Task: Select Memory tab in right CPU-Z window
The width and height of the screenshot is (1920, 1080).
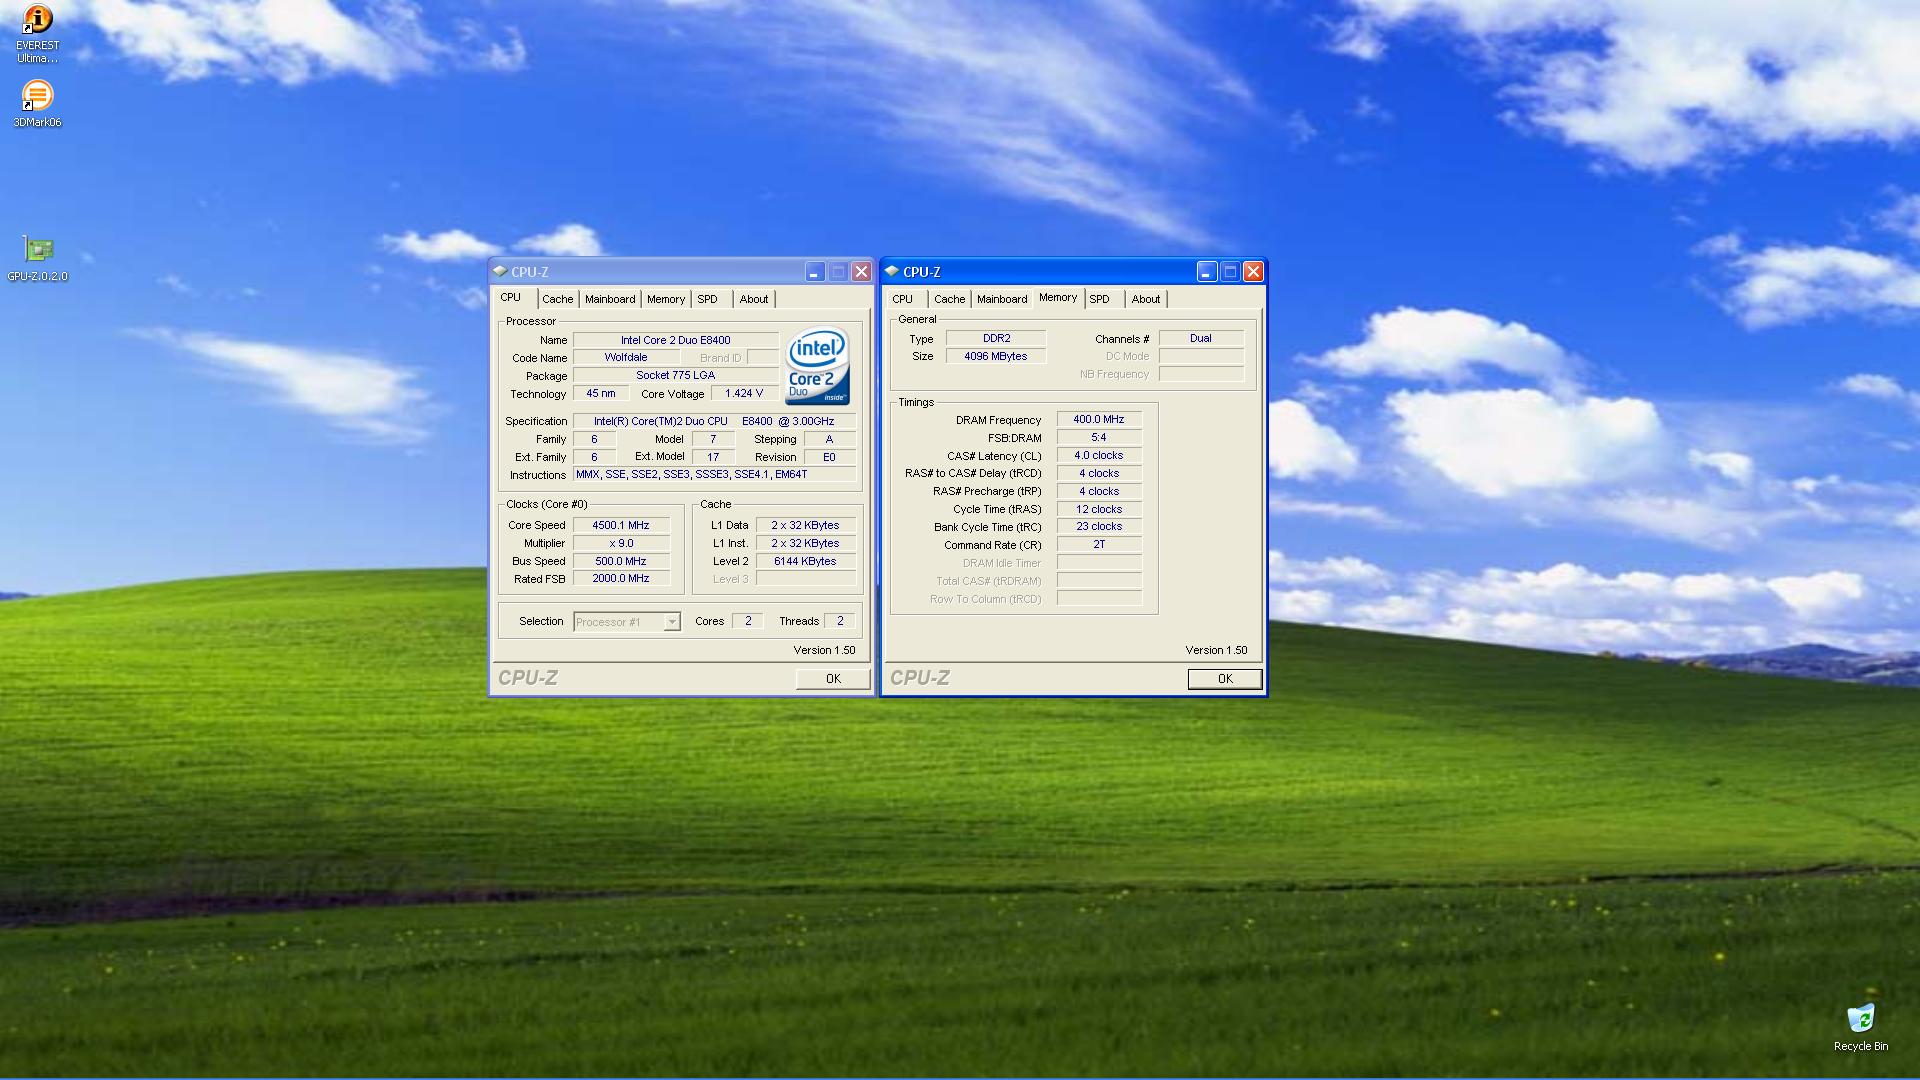Action: click(x=1058, y=298)
